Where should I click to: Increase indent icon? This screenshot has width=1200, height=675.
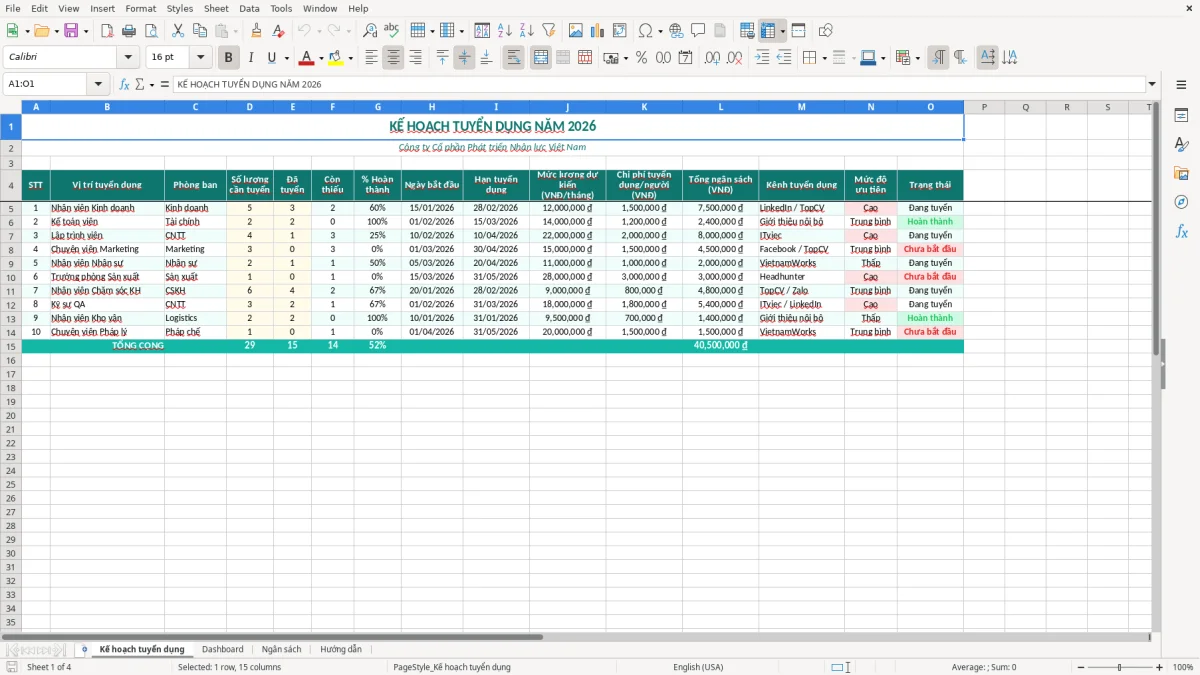(762, 58)
